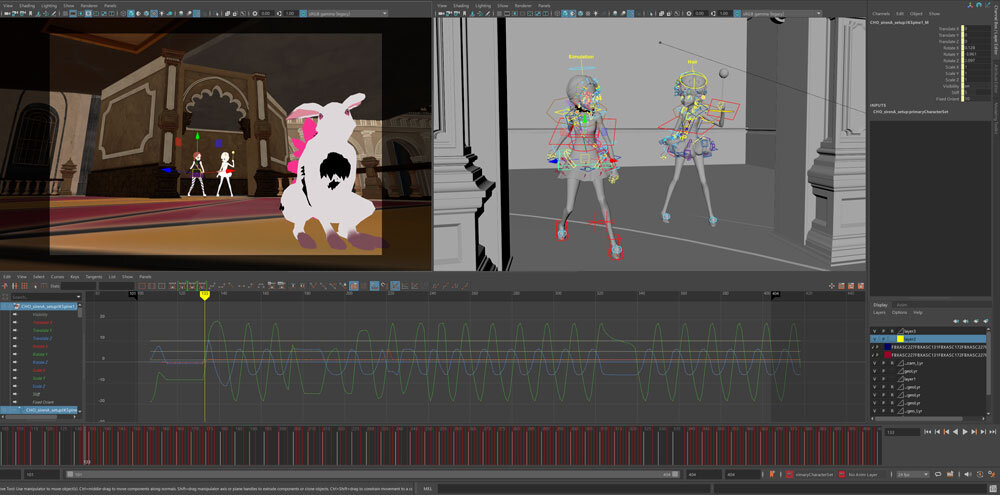Screen dimensions: 1000x495
Task: Toggle visibility V box of layer2
Action: [875, 339]
